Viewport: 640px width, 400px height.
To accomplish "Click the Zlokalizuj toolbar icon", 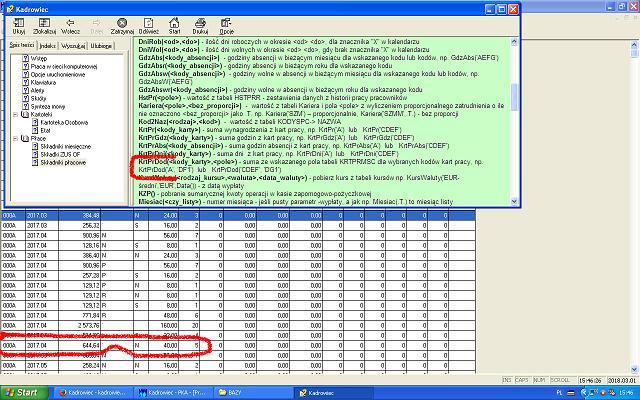I will click(45, 25).
